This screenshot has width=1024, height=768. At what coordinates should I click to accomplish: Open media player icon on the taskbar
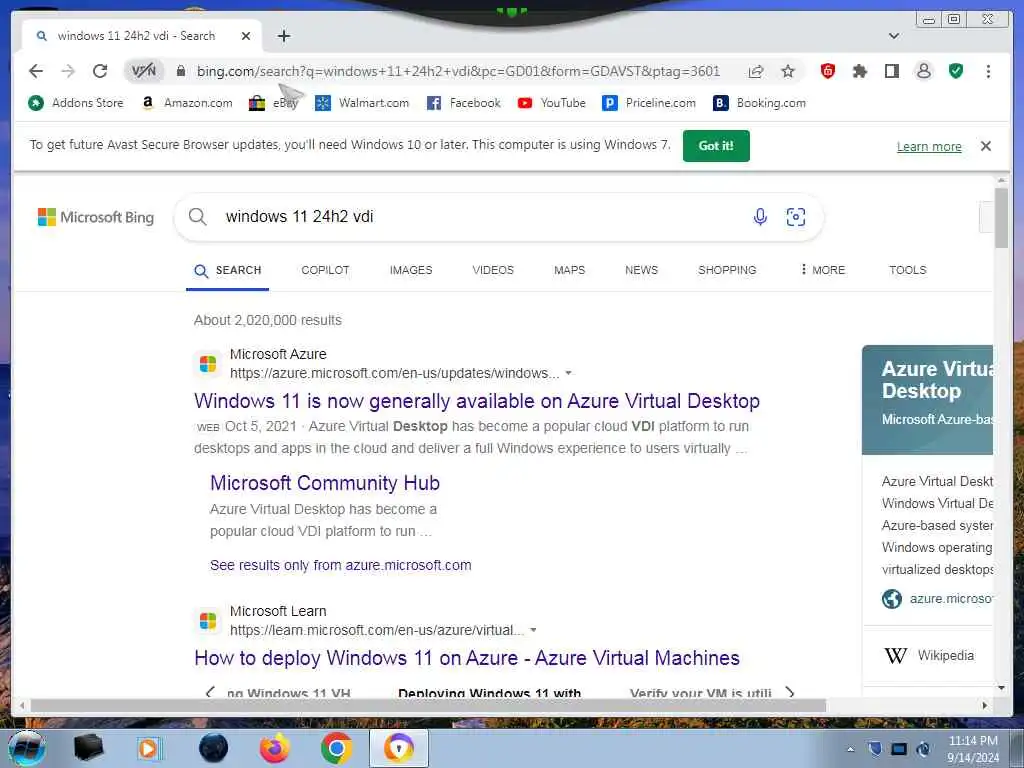[149, 748]
